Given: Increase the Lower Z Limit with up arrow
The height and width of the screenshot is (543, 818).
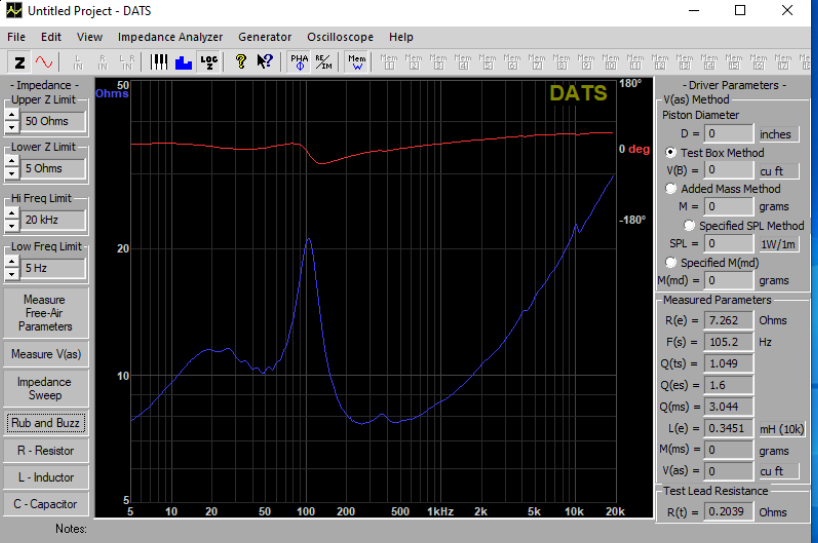Looking at the screenshot, I should click(x=11, y=162).
